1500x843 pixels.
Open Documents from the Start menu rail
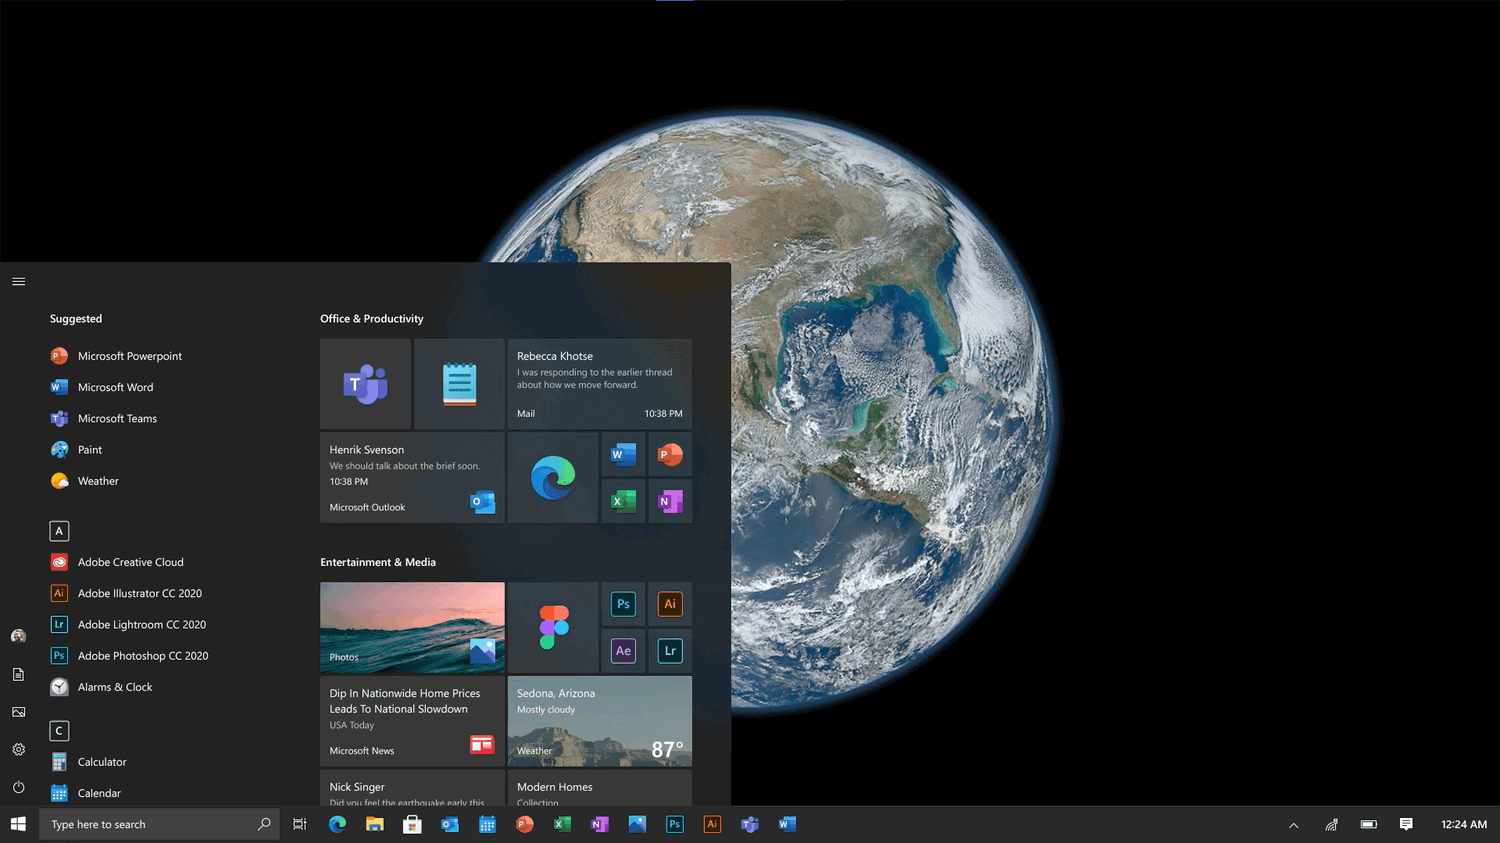coord(18,674)
